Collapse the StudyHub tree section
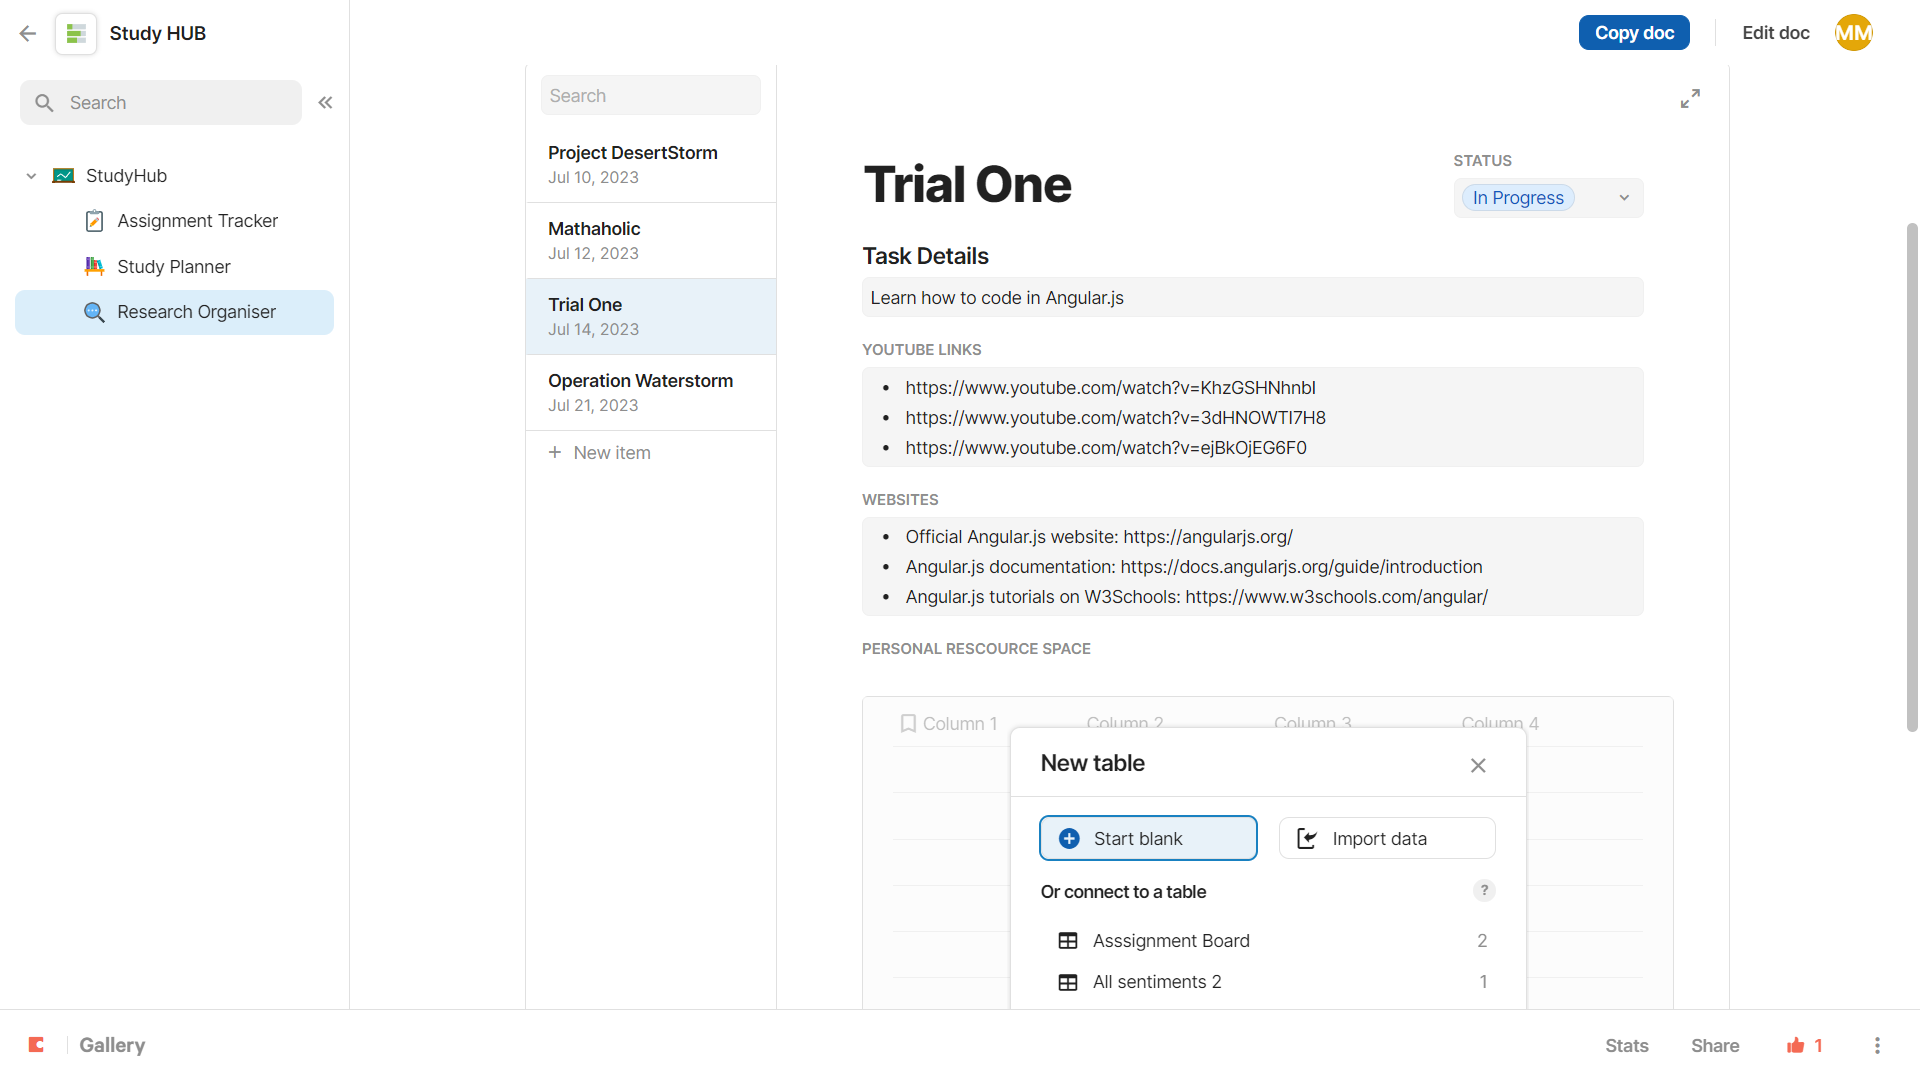 [31, 176]
